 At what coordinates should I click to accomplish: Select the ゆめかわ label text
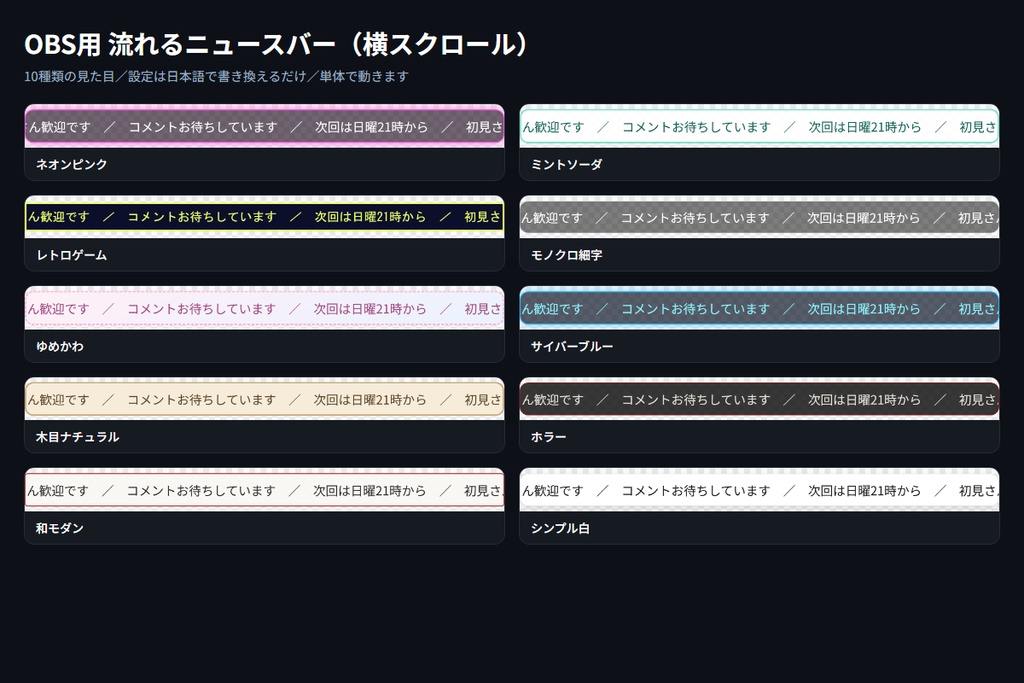[x=59, y=346]
